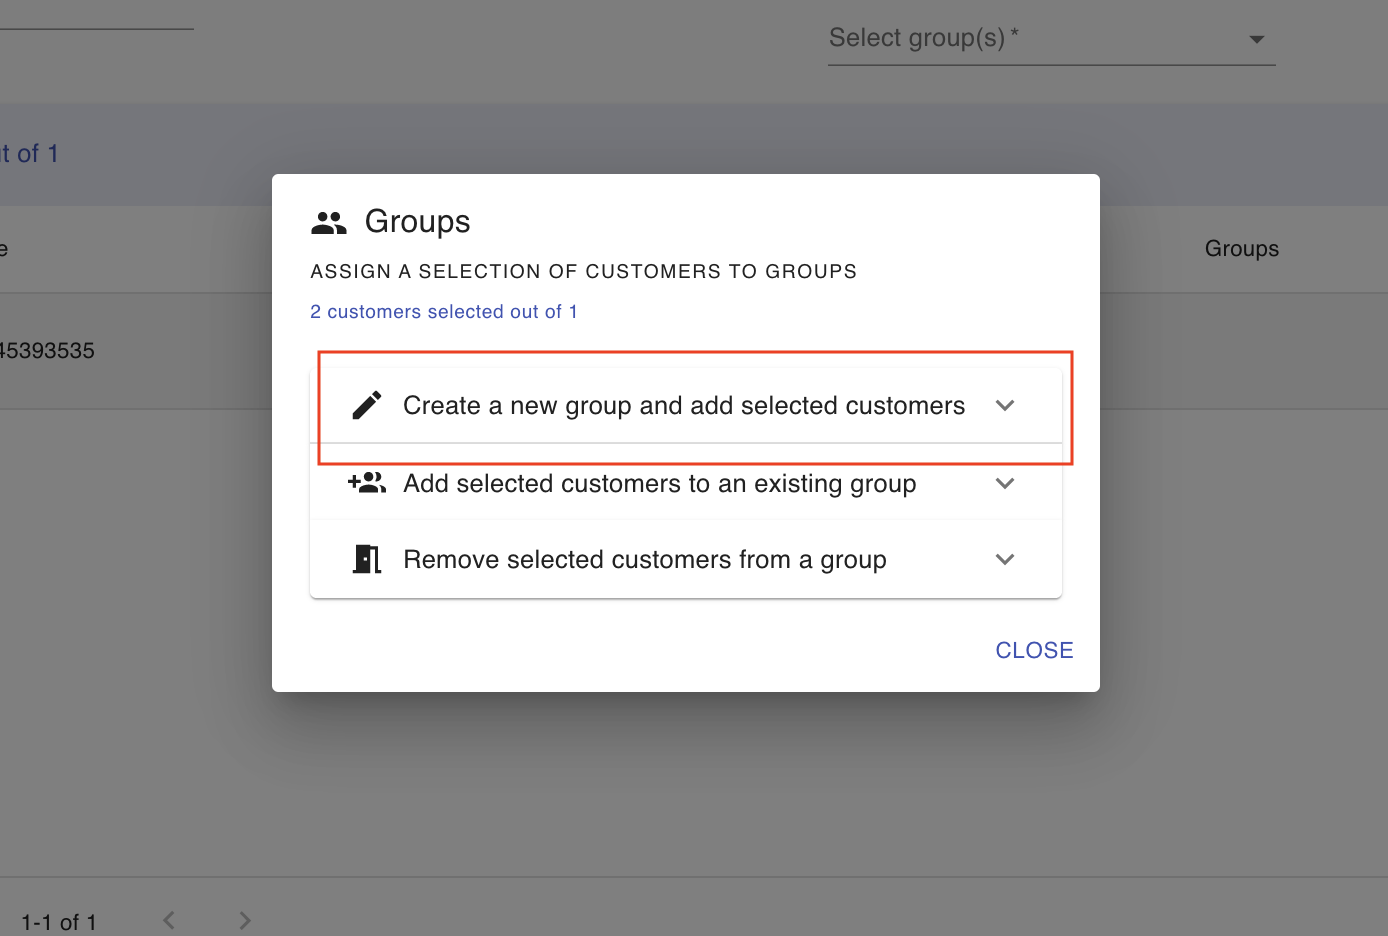The height and width of the screenshot is (936, 1388).
Task: Click the add-person icon for existing group
Action: pos(367,483)
